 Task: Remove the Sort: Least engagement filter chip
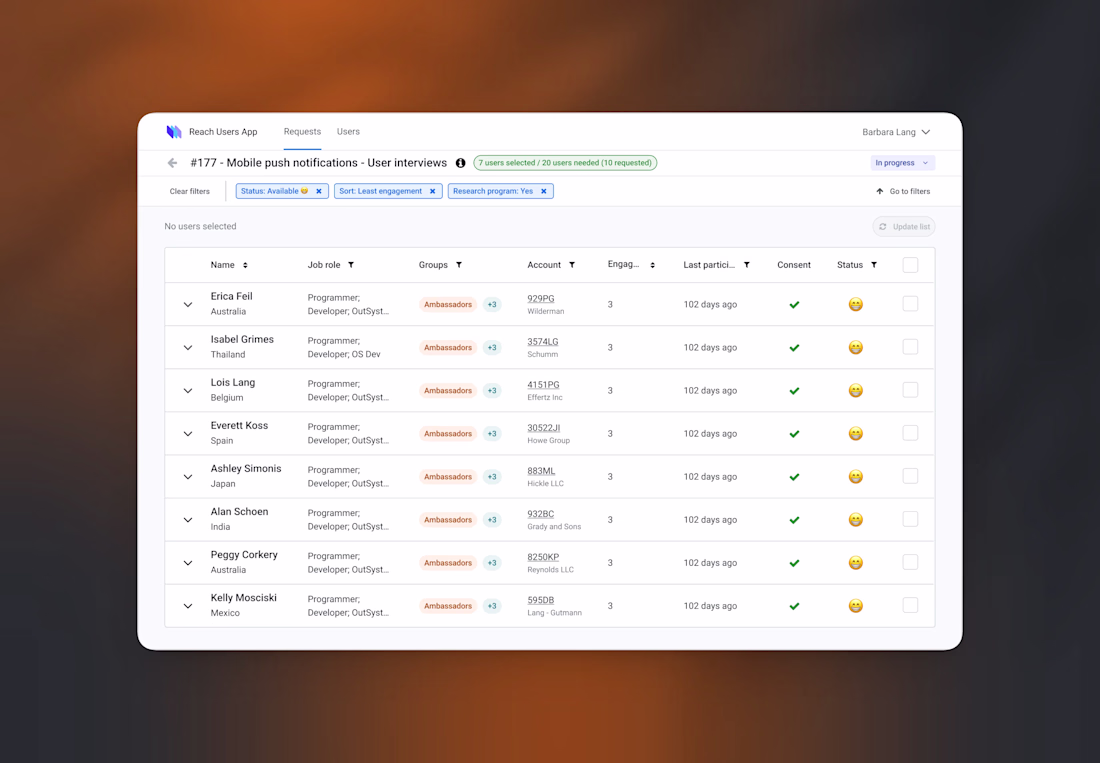(x=433, y=191)
